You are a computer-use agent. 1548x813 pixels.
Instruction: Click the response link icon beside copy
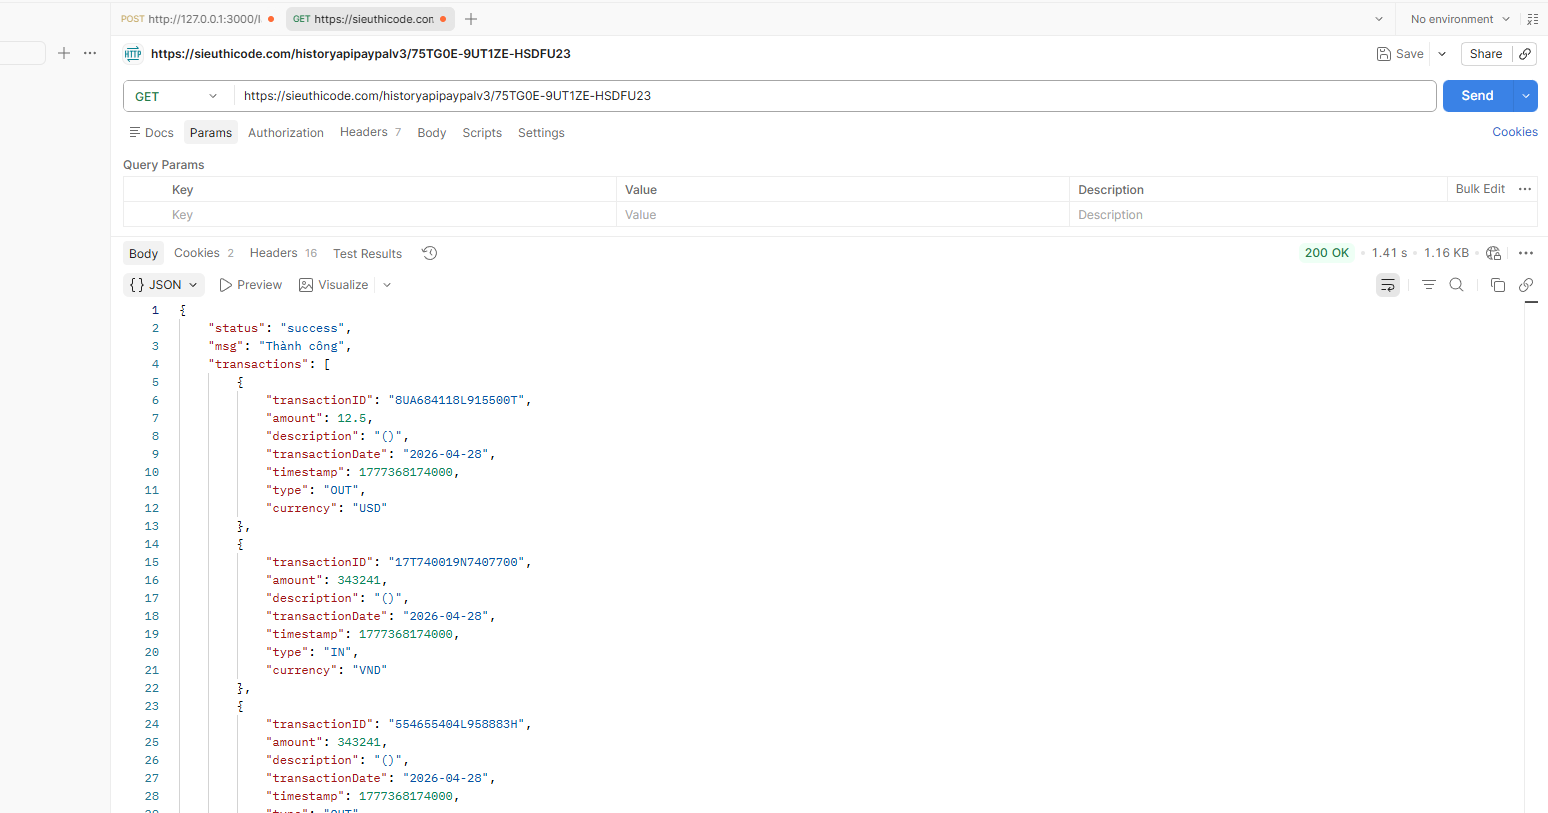pos(1526,285)
